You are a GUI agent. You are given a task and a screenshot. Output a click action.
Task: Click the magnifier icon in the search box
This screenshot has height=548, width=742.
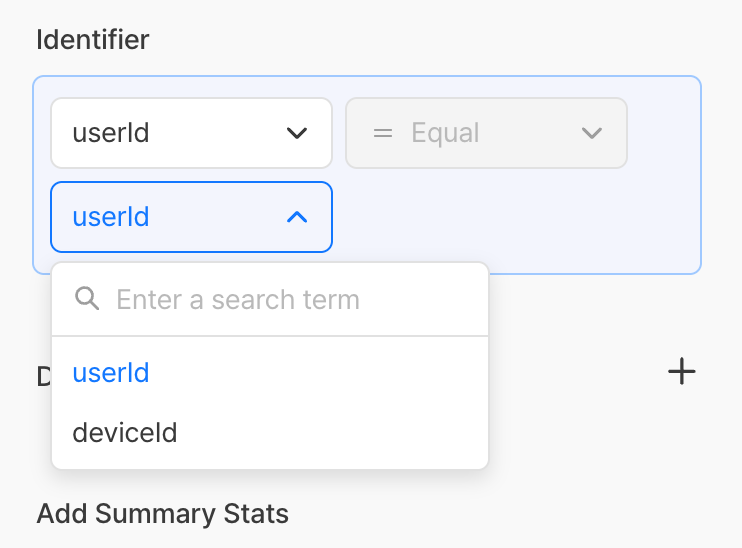point(88,299)
